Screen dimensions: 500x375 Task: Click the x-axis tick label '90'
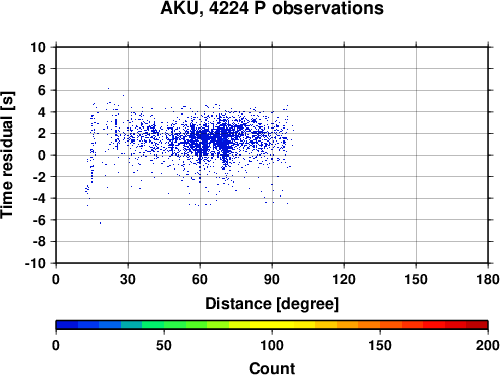272,279
